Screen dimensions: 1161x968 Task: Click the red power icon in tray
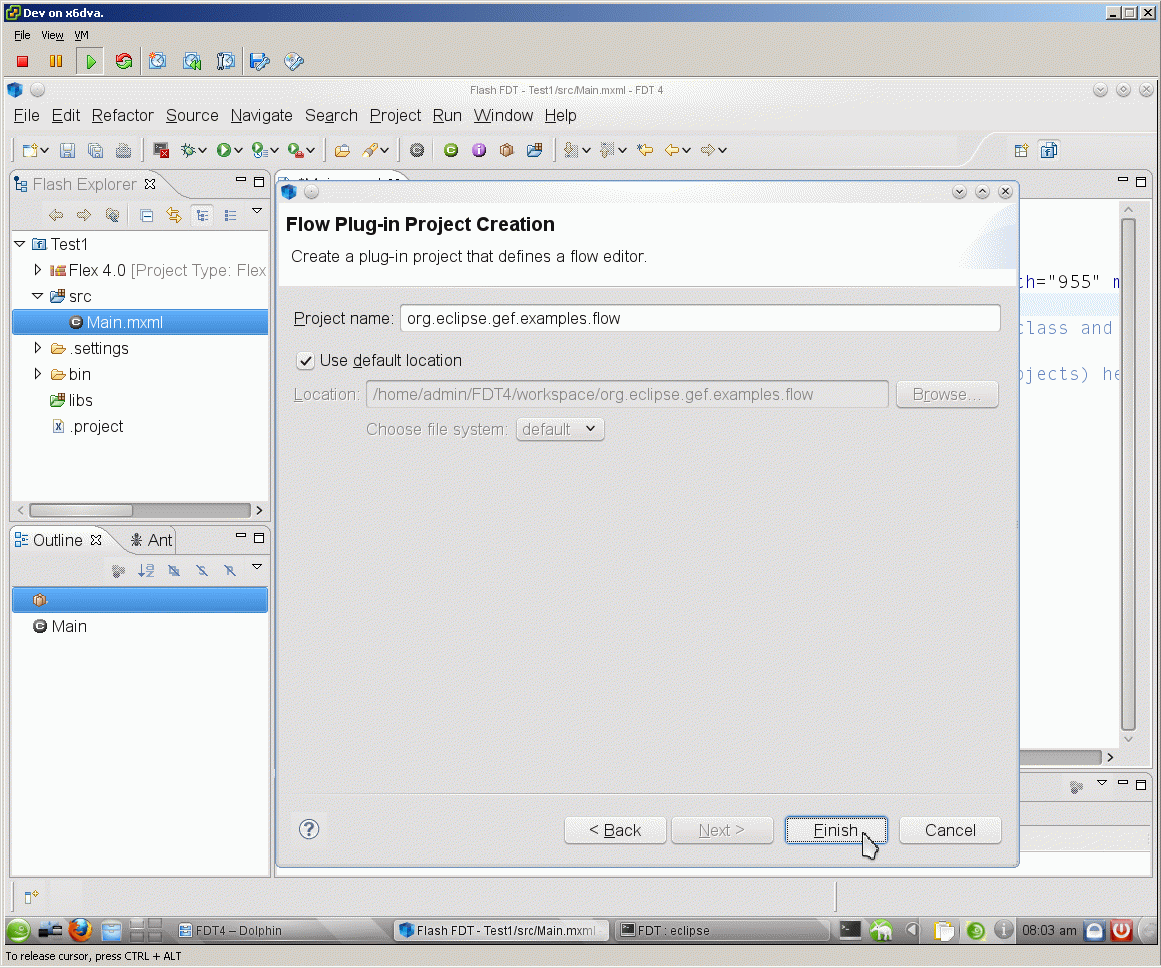point(1121,929)
